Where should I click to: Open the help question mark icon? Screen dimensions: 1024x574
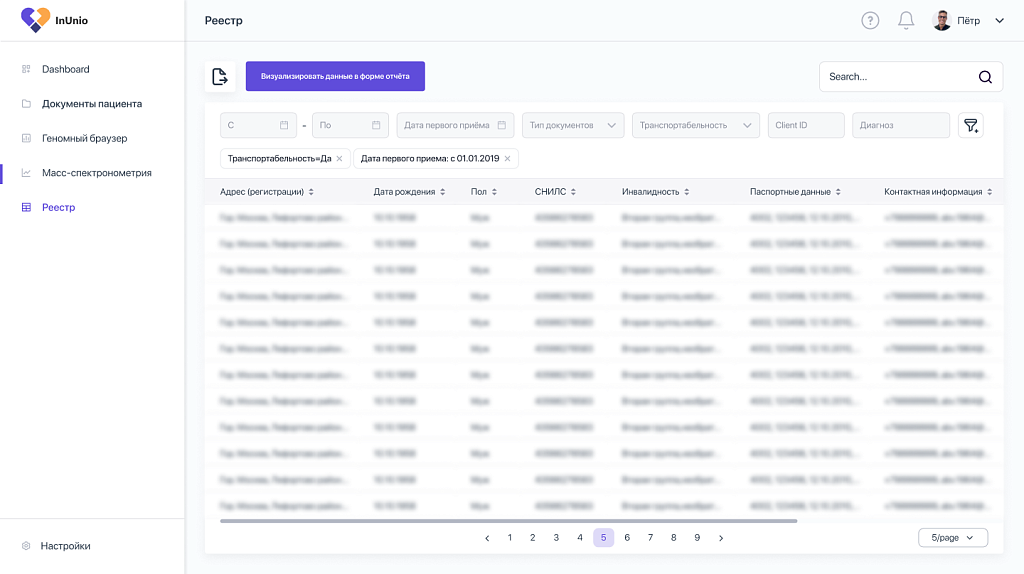[870, 20]
